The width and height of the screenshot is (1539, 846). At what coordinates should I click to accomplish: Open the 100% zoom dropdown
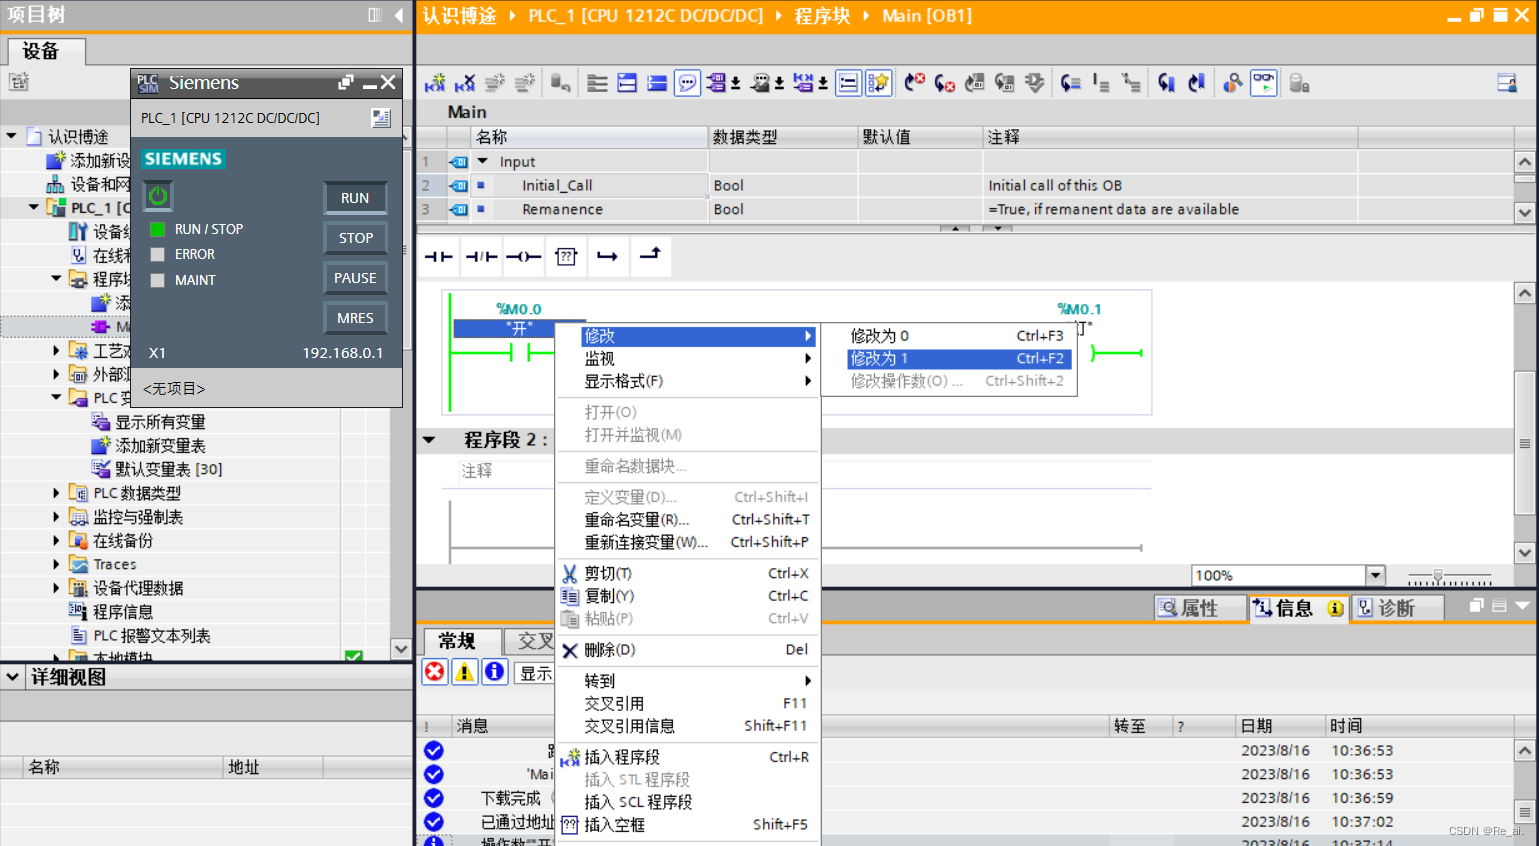[x=1376, y=575]
